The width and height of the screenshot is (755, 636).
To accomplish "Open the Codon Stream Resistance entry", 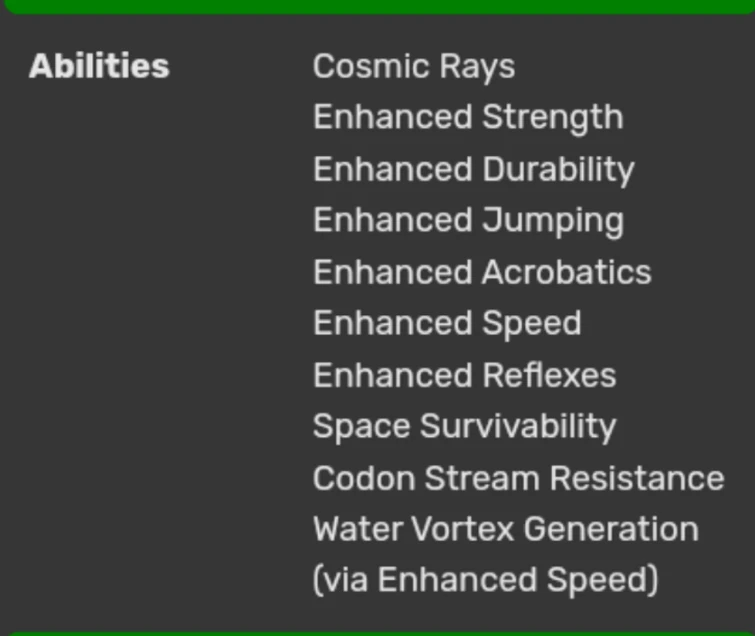I will click(519, 479).
